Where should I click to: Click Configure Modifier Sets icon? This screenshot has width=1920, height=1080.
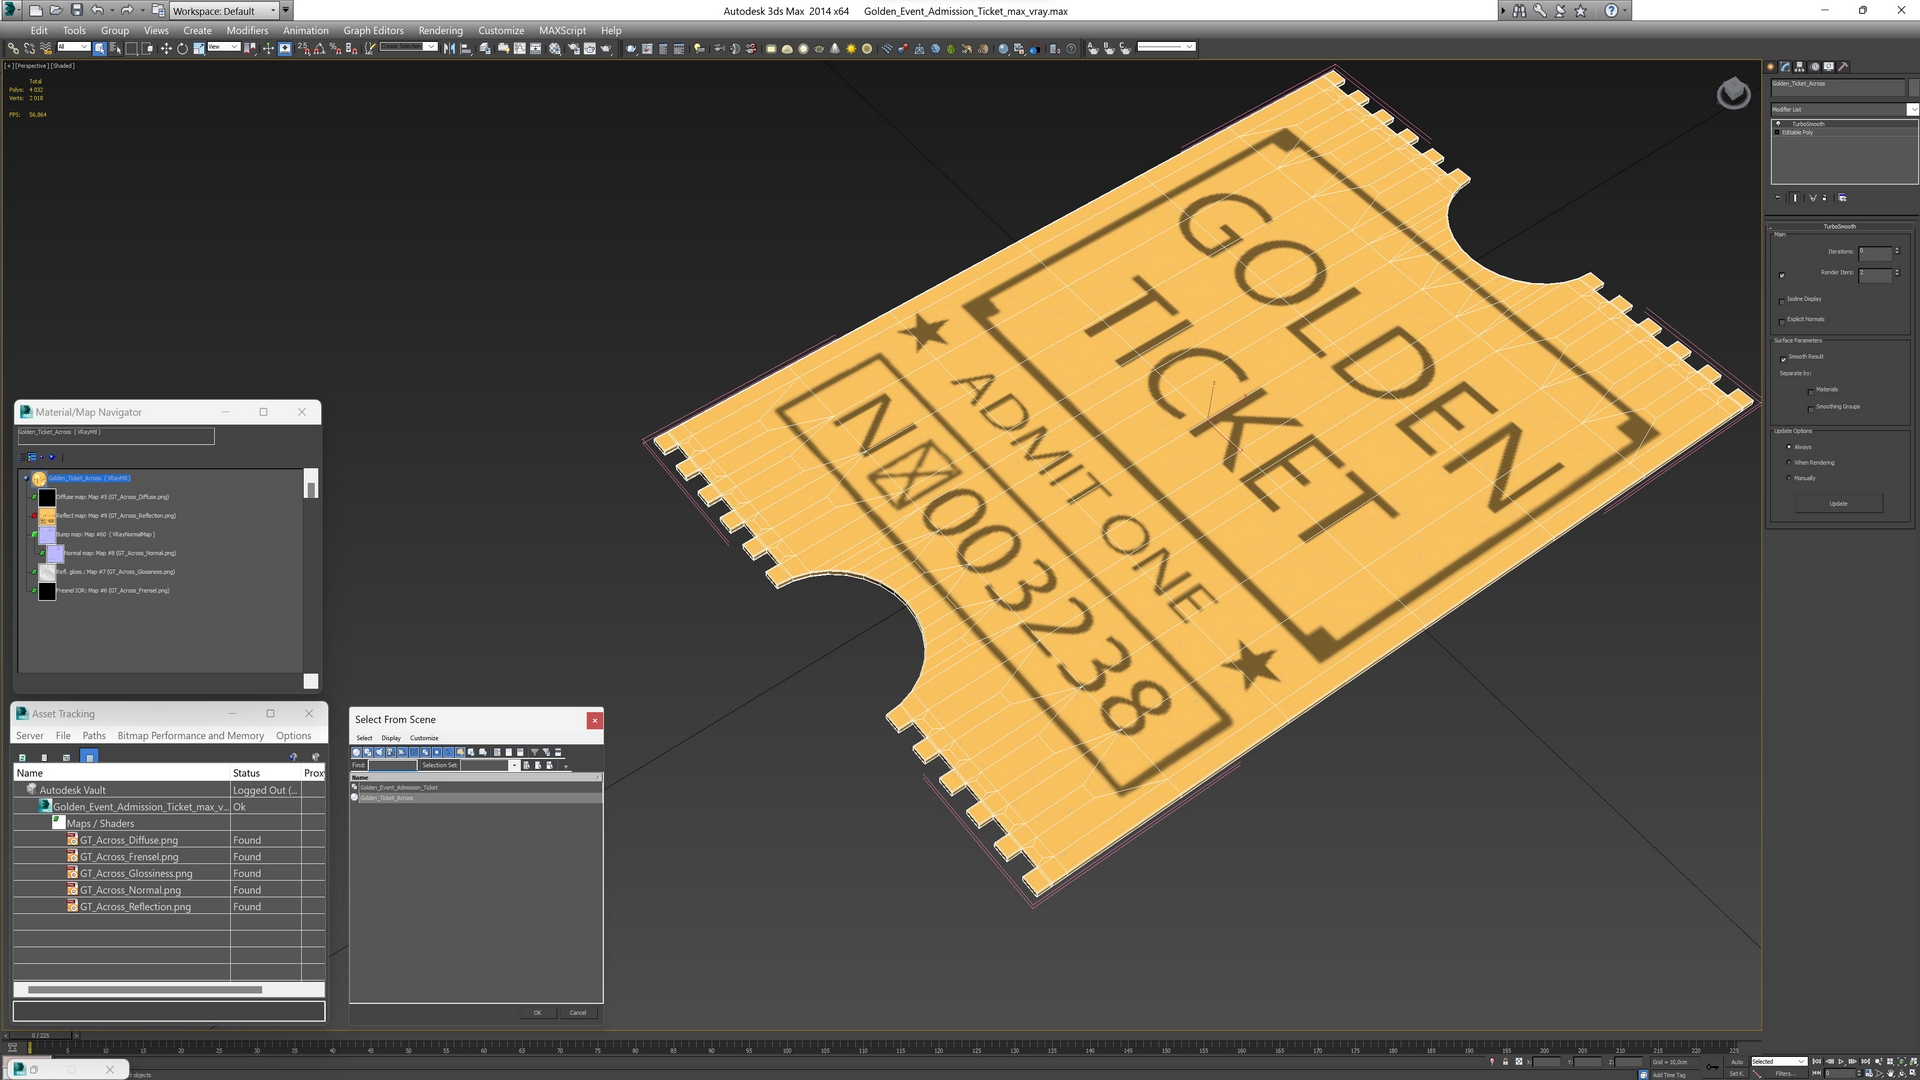click(x=1842, y=198)
